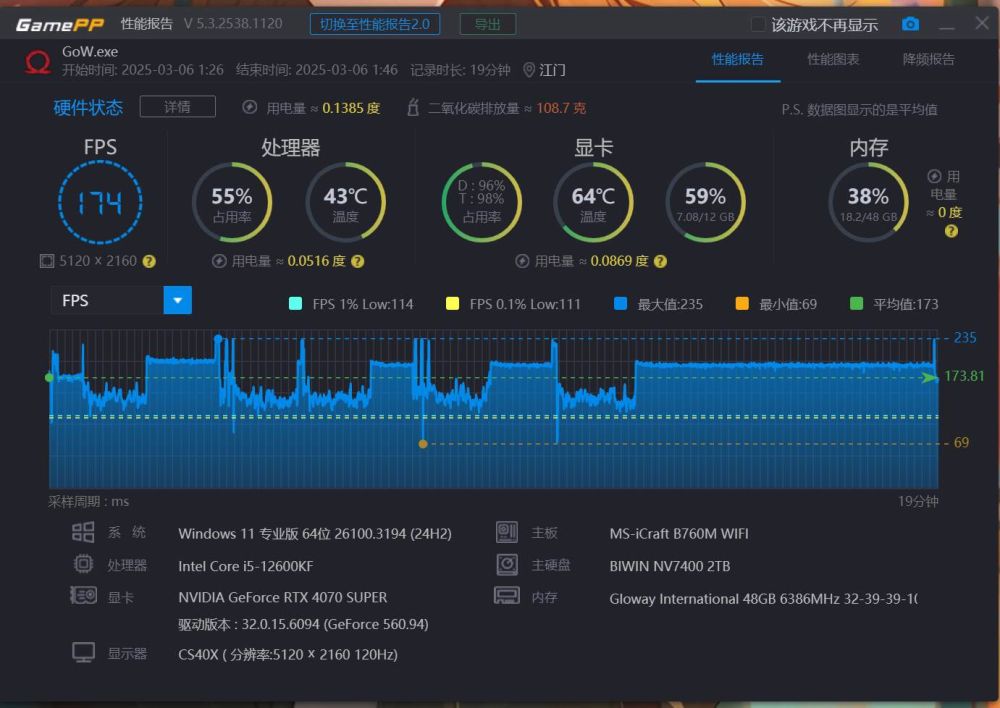Click the min 69 marker on chart
This screenshot has height=708, width=1000.
pyautogui.click(x=423, y=443)
